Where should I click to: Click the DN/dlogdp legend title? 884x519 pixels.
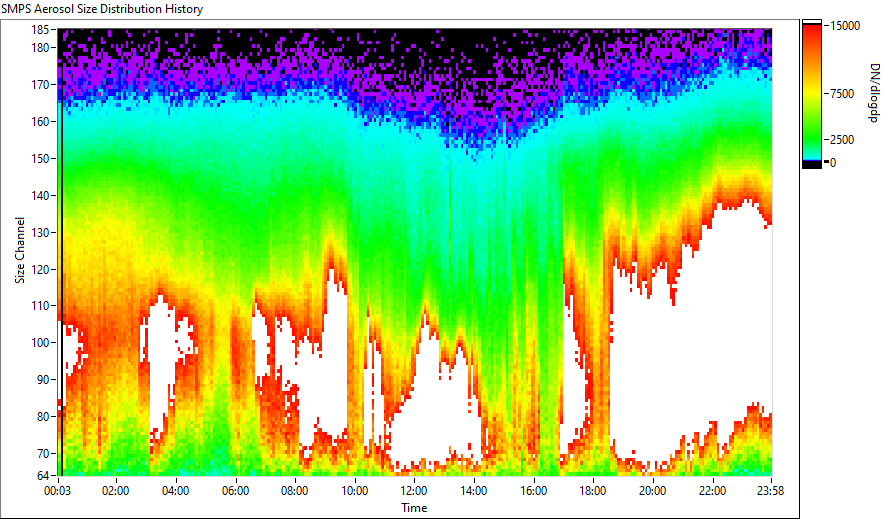873,92
